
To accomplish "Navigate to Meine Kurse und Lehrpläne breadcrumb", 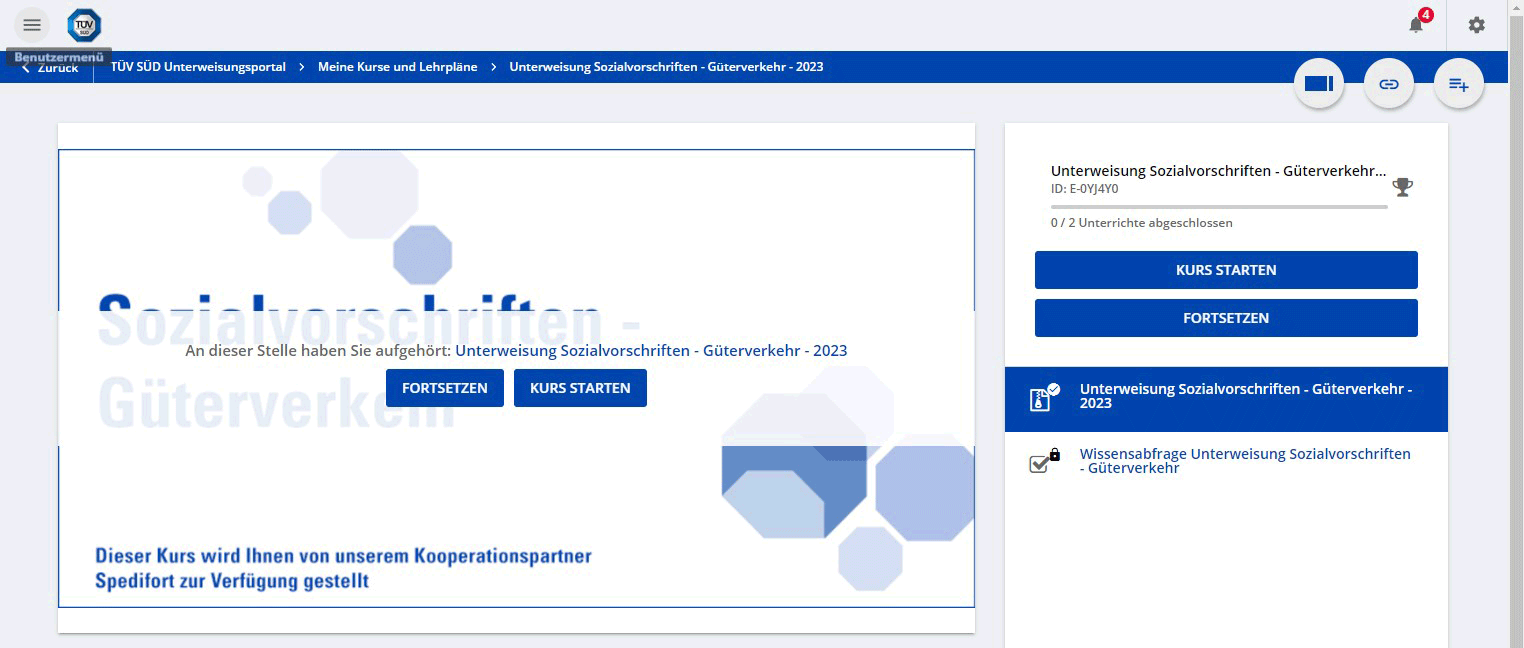I will point(397,67).
